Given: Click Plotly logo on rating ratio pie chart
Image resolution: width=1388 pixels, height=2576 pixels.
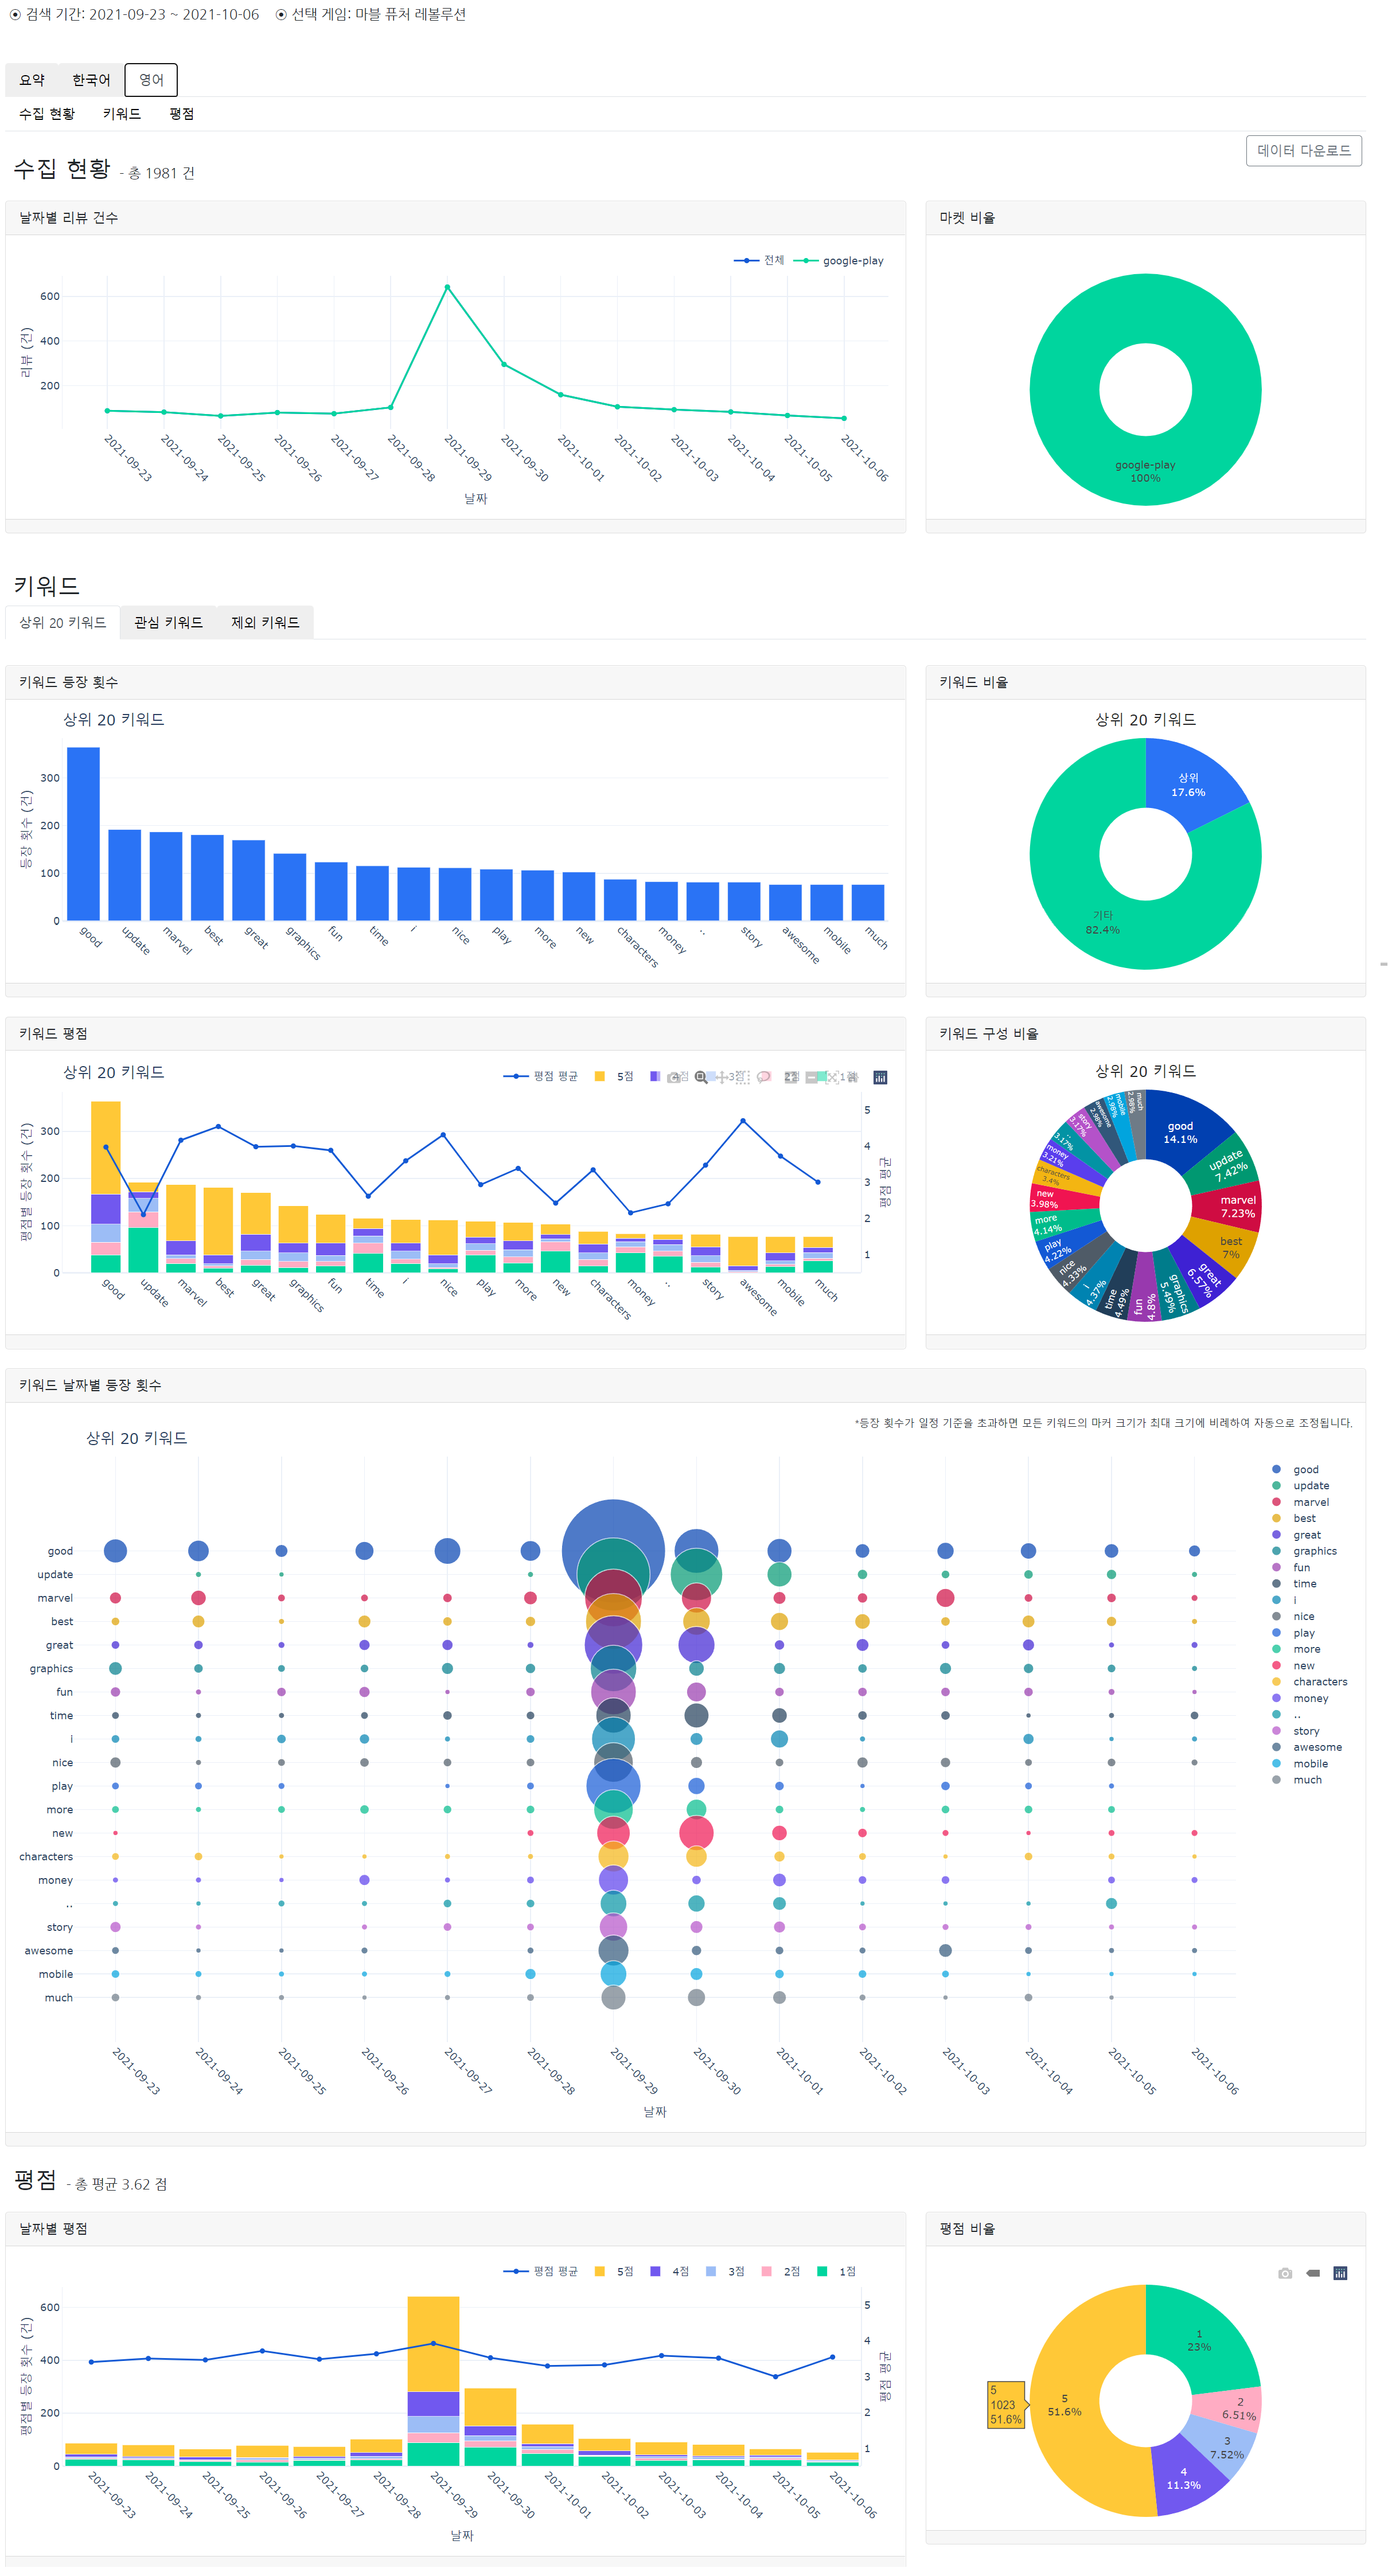Looking at the screenshot, I should coord(1340,2273).
